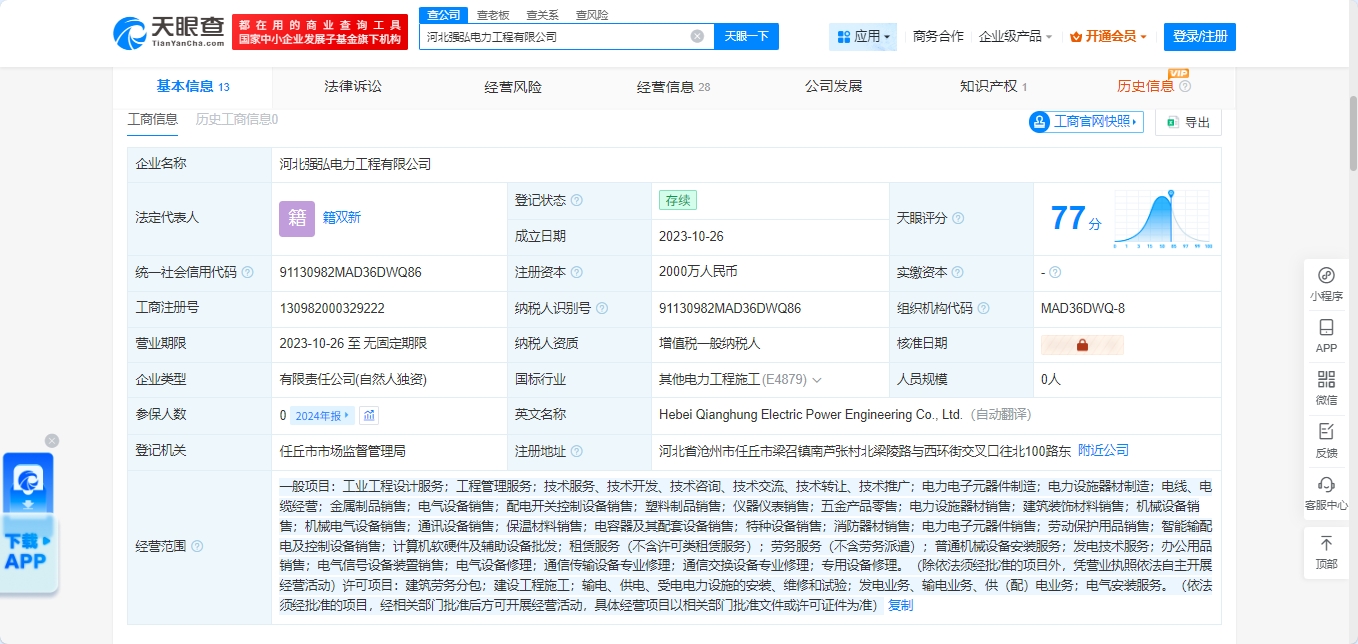The height and width of the screenshot is (644, 1358).
Task: Close the floating download APP banner
Action: coord(52,440)
